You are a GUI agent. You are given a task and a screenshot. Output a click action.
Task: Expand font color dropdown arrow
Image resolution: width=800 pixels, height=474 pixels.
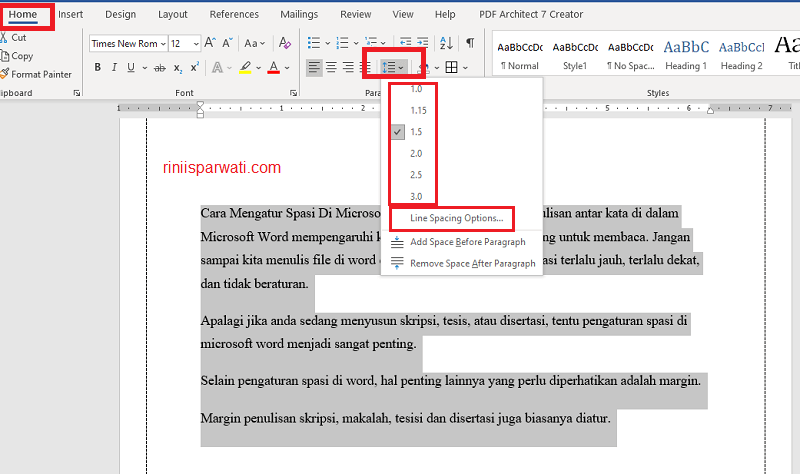pyautogui.click(x=287, y=67)
